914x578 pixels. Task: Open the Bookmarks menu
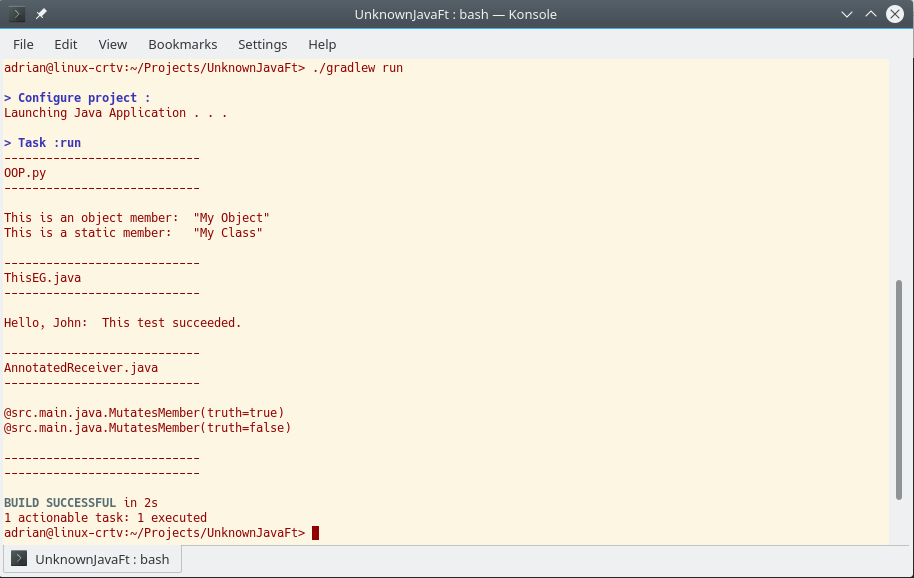point(182,44)
